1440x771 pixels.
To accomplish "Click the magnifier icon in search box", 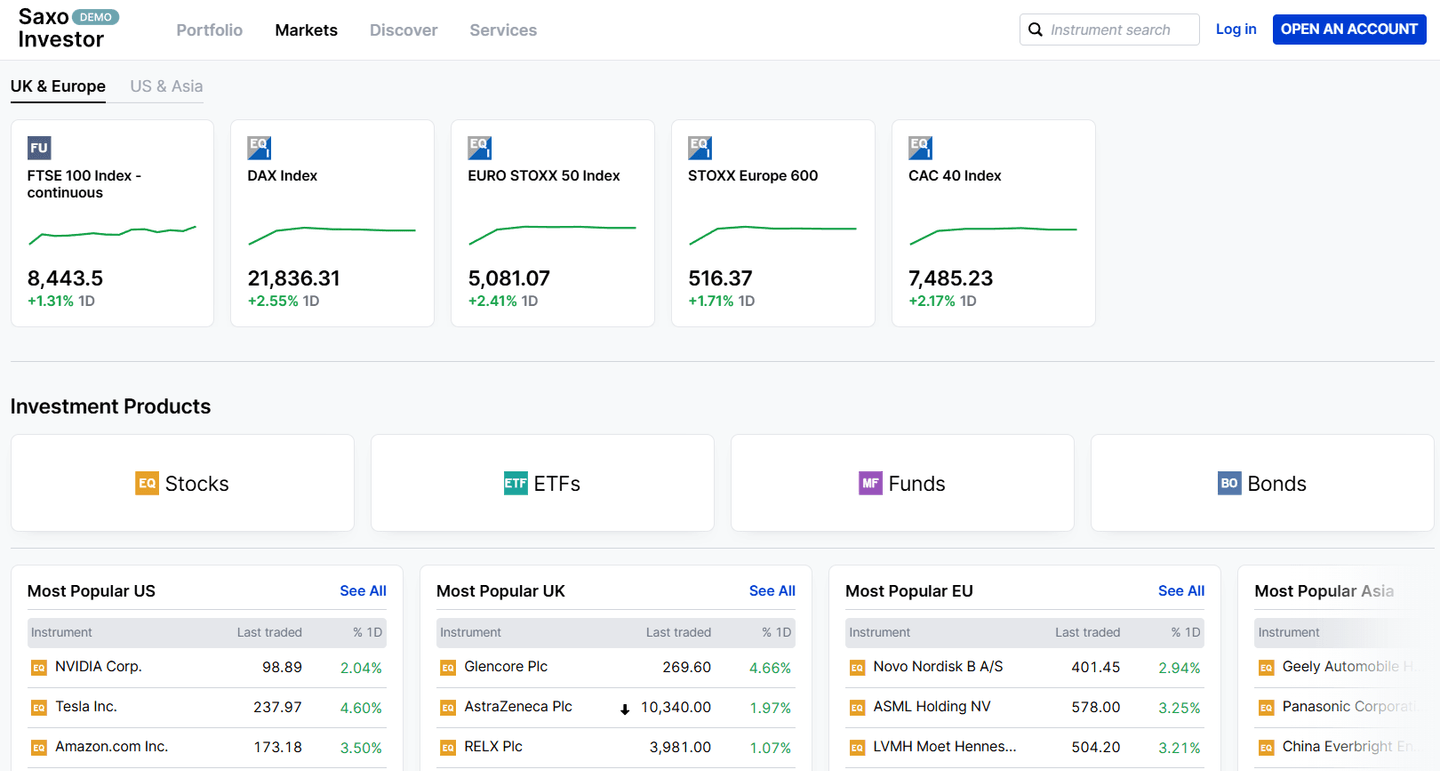I will 1036,30.
